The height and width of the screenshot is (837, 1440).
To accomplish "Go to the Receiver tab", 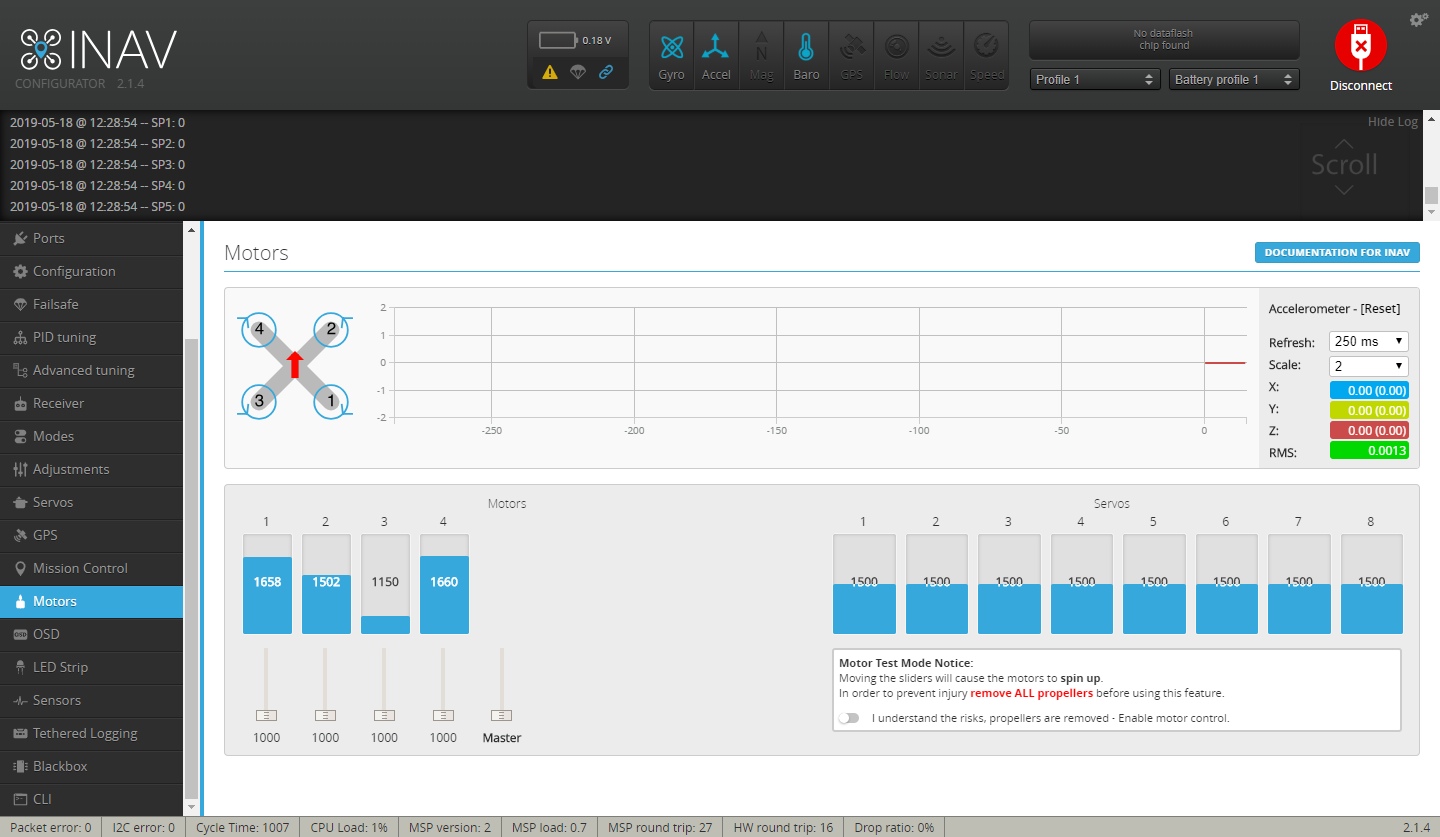I will point(58,403).
